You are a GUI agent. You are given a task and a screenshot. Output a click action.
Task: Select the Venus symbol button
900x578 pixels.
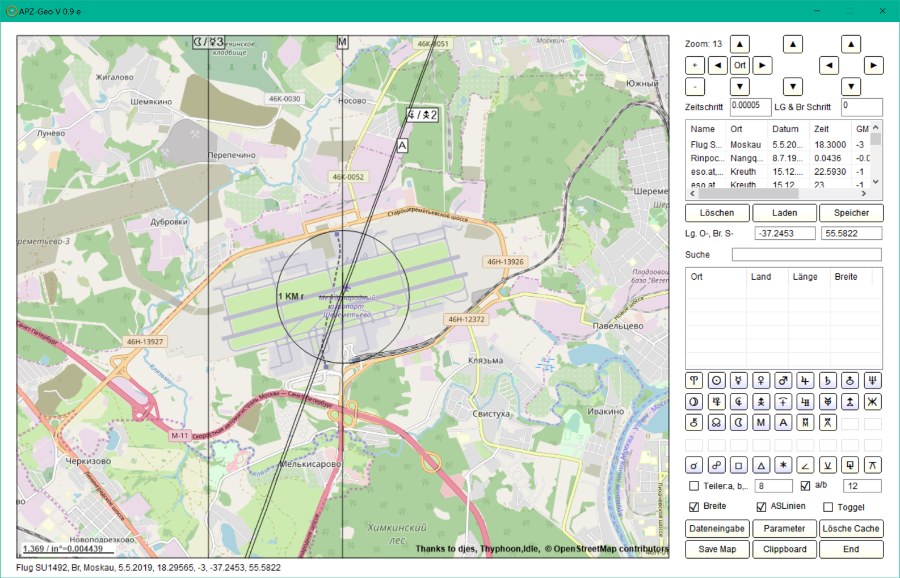pos(761,381)
